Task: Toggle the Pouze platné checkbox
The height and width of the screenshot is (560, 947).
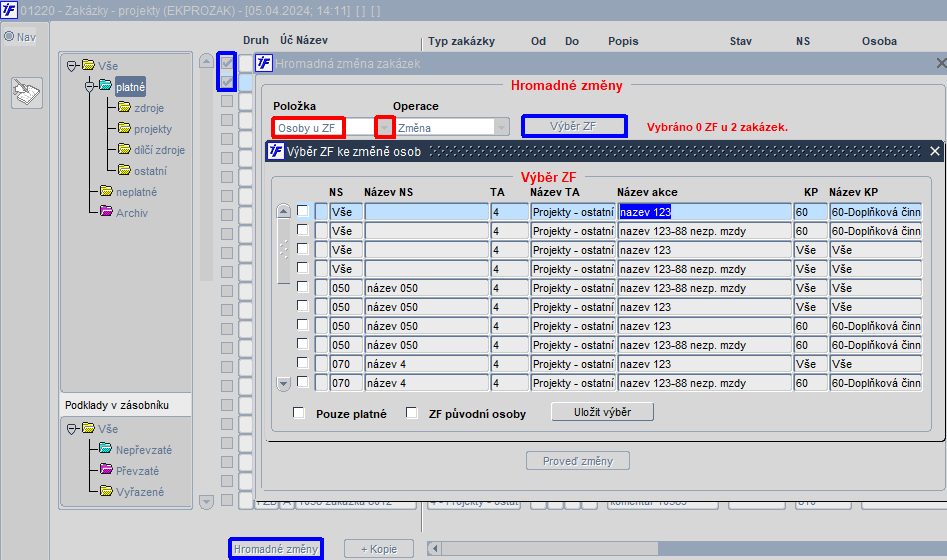Action: point(298,413)
